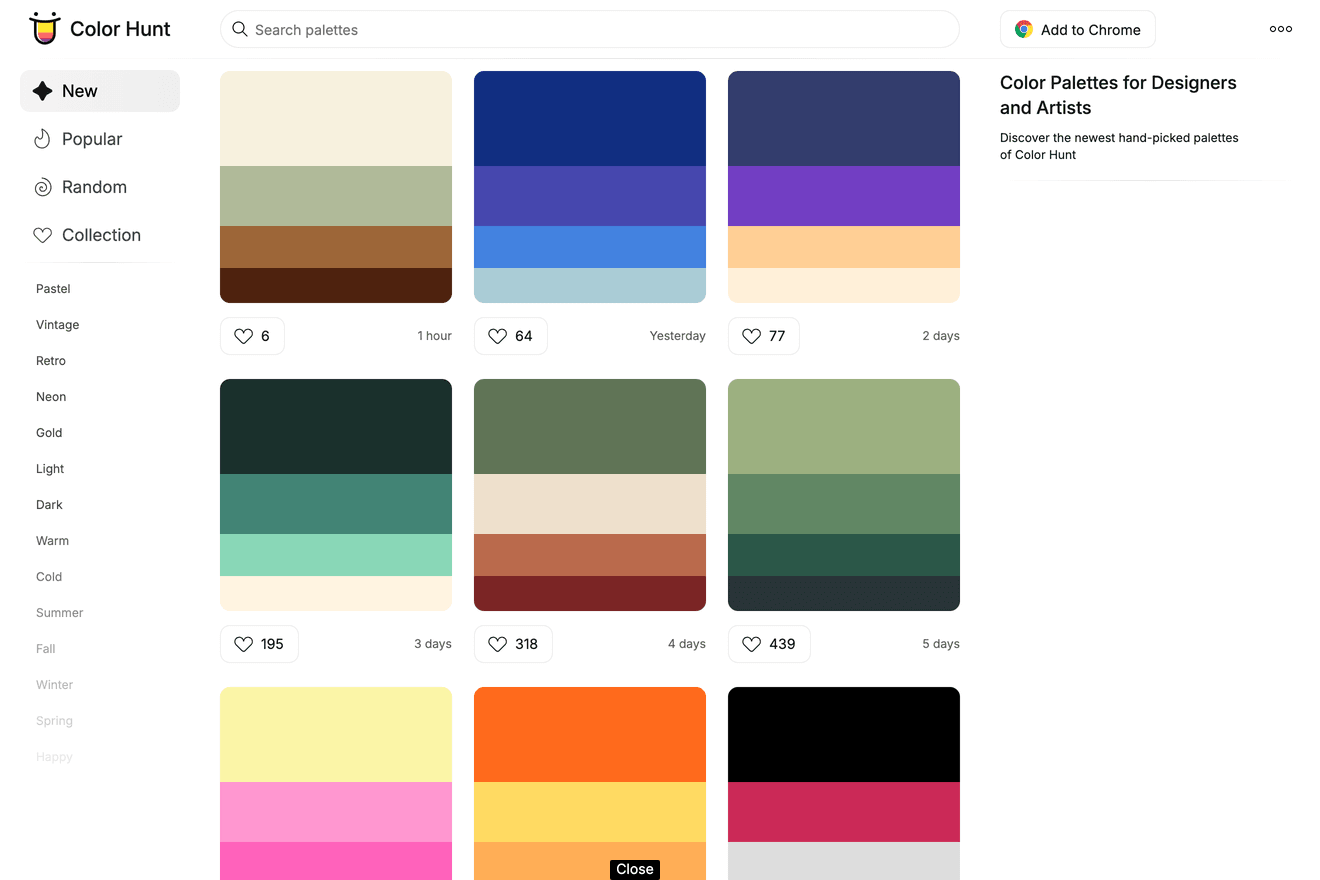Click the purple swatch in the 77-likes palette
Image resolution: width=1320 pixels, height=880 pixels.
(x=844, y=196)
